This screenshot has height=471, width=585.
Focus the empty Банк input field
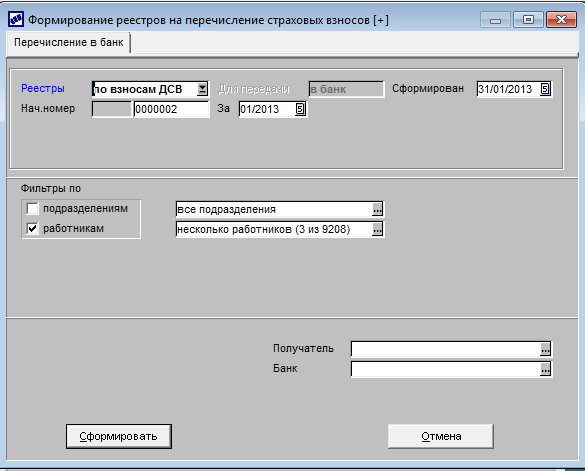[451, 369]
